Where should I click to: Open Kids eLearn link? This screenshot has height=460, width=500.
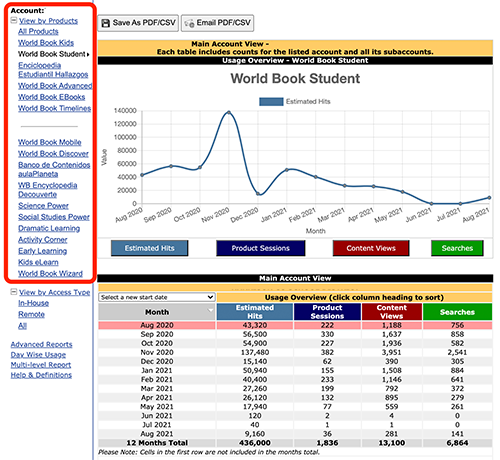[38, 262]
